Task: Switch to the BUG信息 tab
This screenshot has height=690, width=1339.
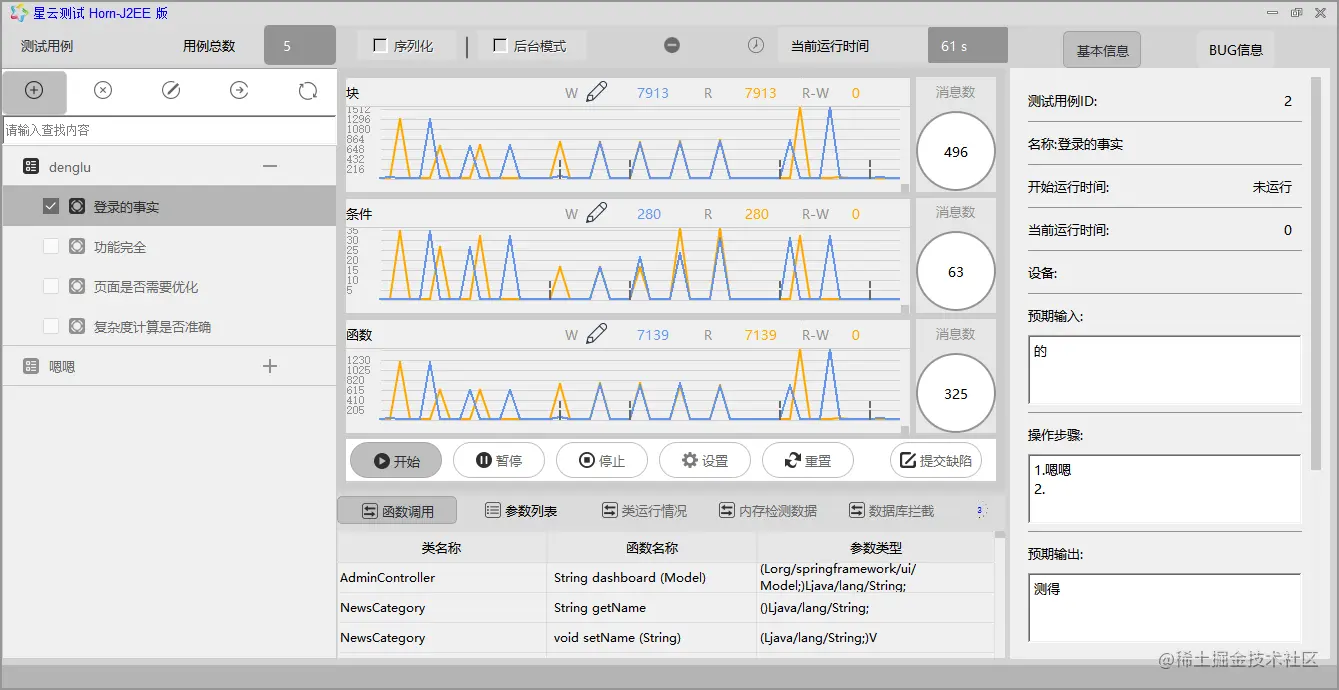Action: 1235,50
